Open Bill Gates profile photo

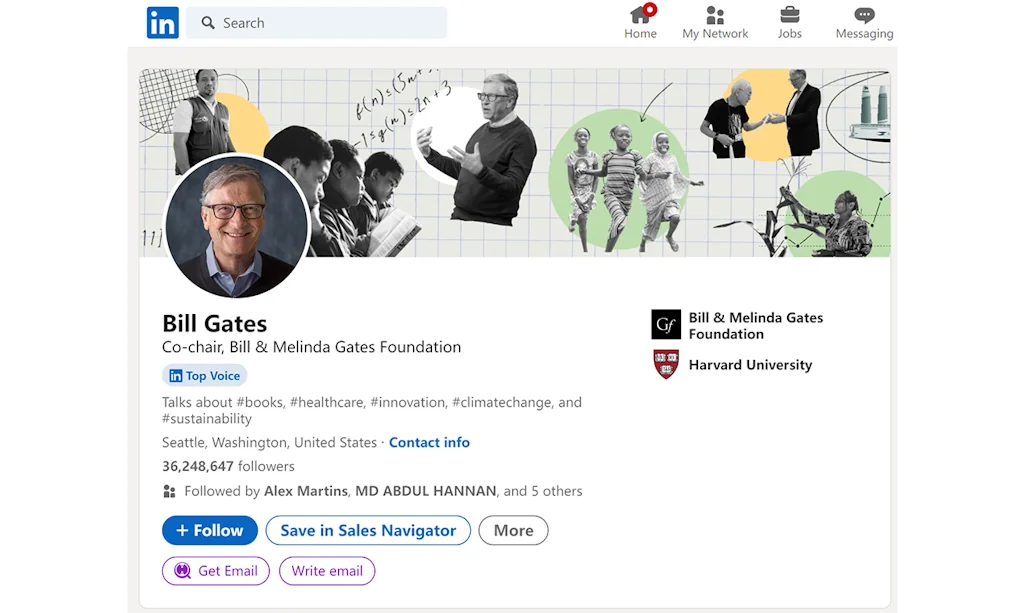click(237, 226)
